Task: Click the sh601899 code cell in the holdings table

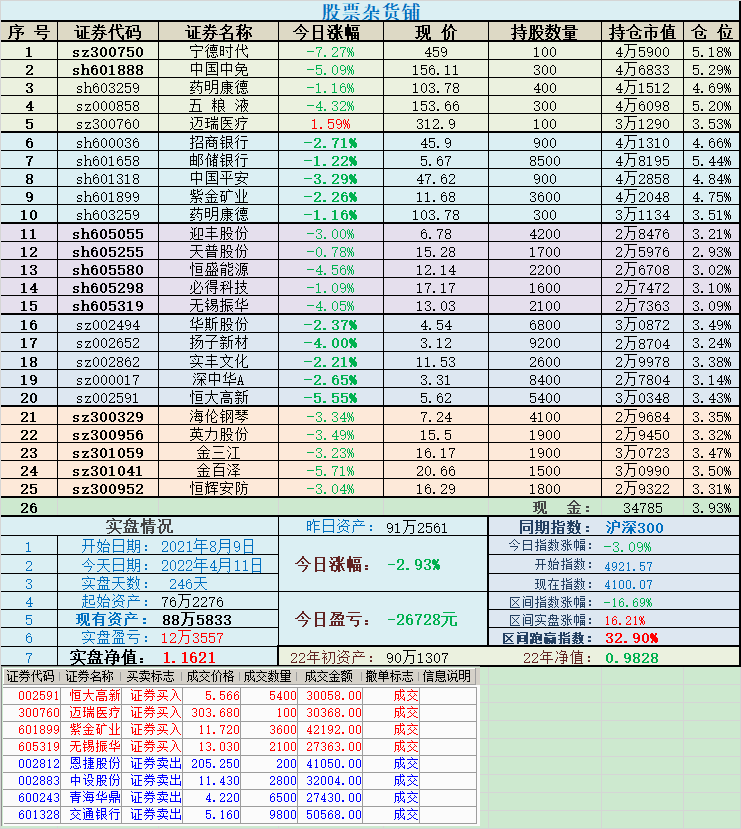Action: [x=108, y=197]
